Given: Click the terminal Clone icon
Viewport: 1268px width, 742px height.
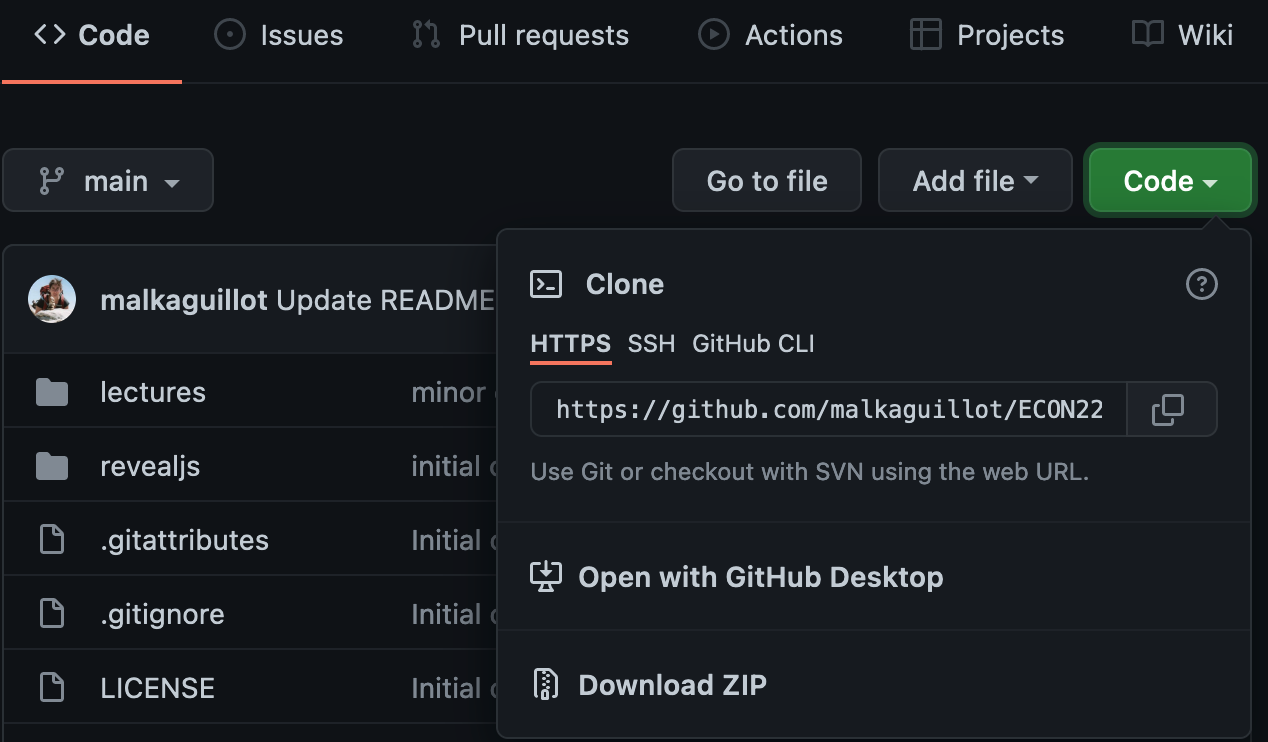Looking at the screenshot, I should 546,285.
